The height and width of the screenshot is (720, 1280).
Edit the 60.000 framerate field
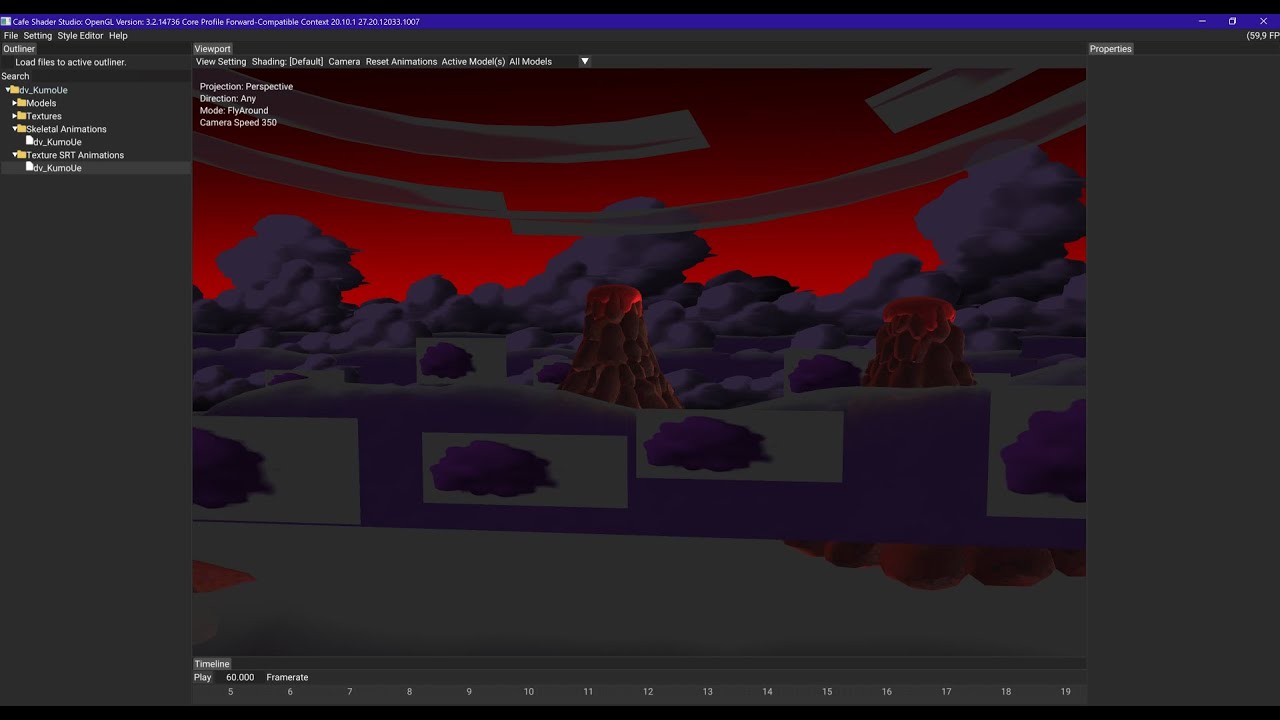[240, 678]
